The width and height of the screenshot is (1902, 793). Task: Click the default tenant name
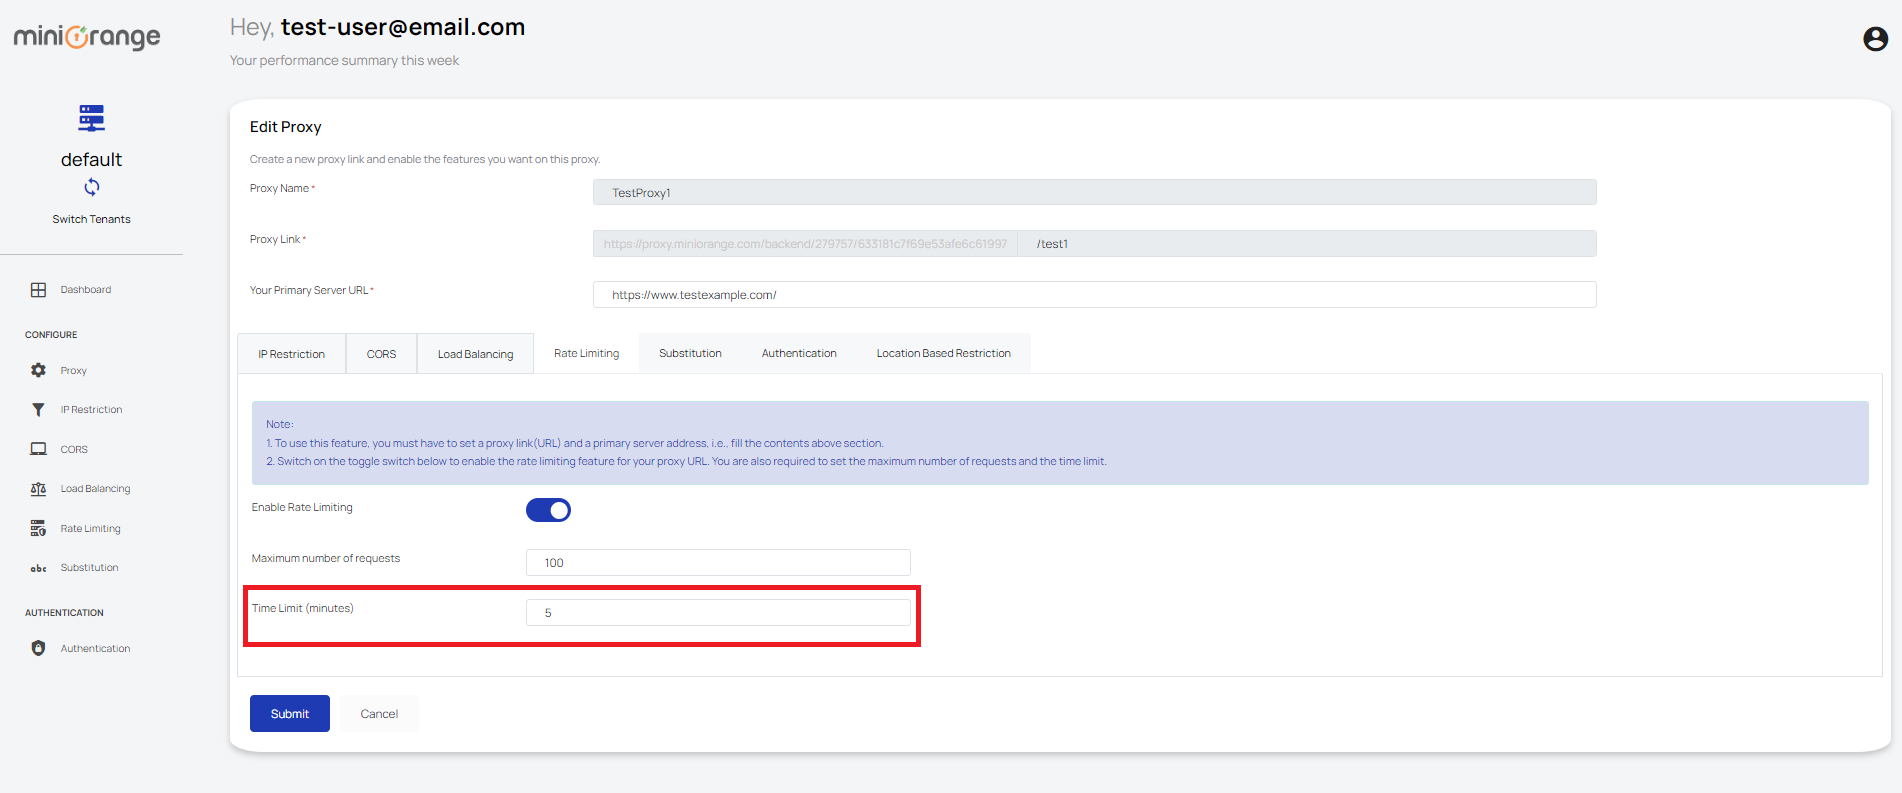coord(92,160)
